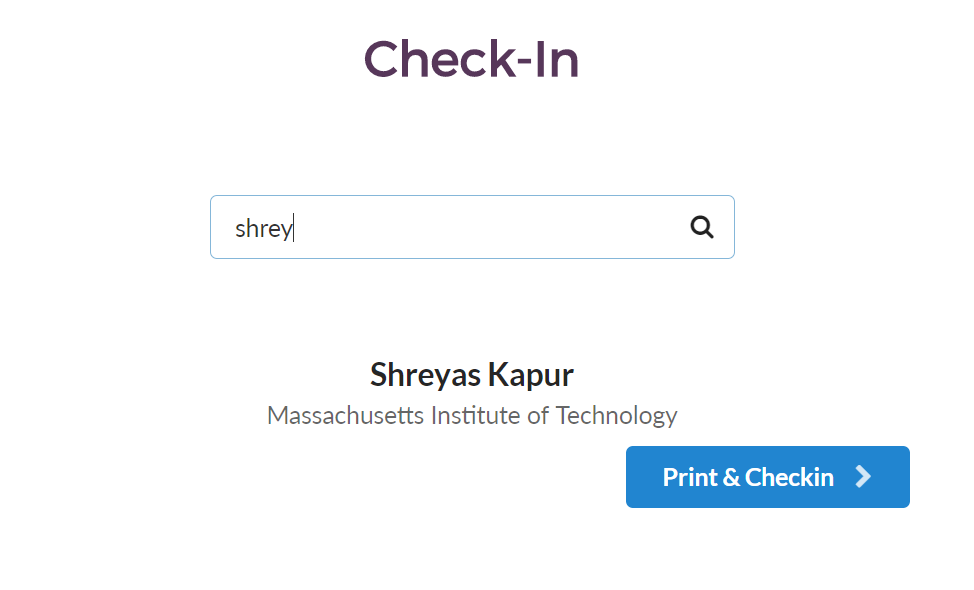Click the word 'shrey' in the search input
The width and height of the screenshot is (974, 590).
tap(263, 229)
